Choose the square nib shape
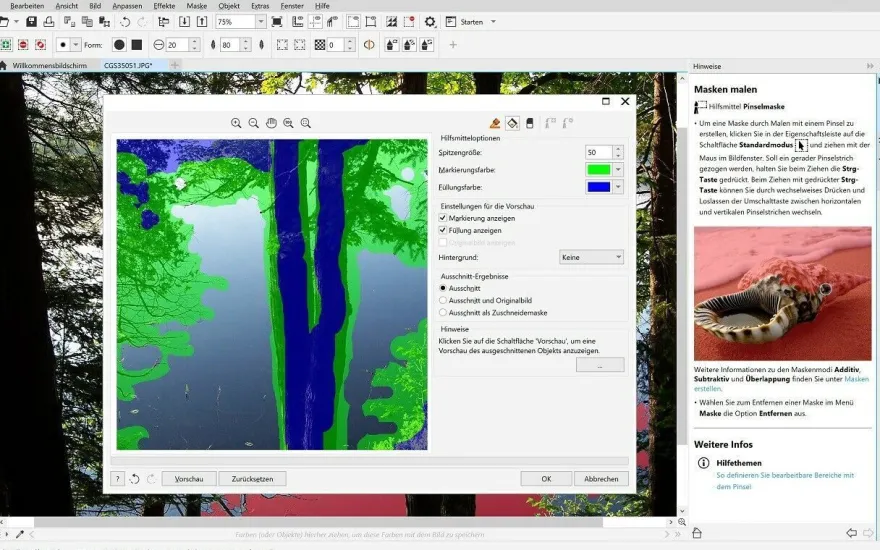 (x=137, y=44)
